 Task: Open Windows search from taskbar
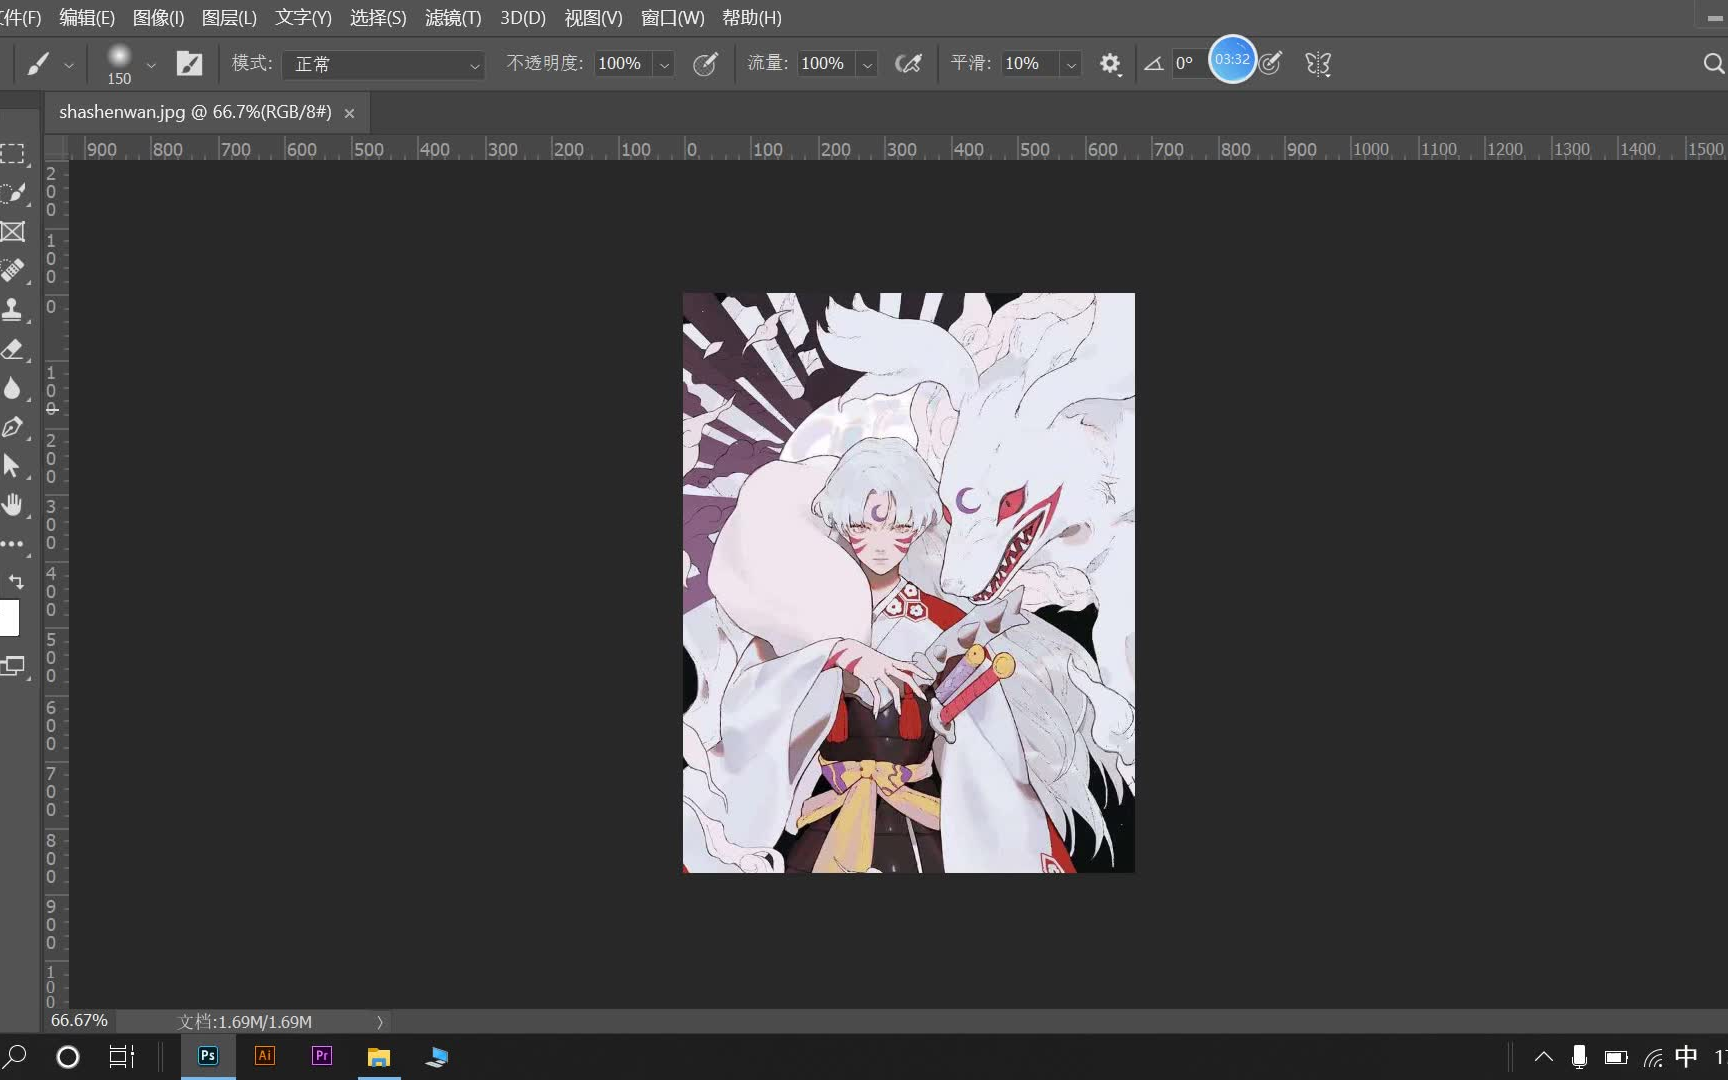tap(16, 1056)
